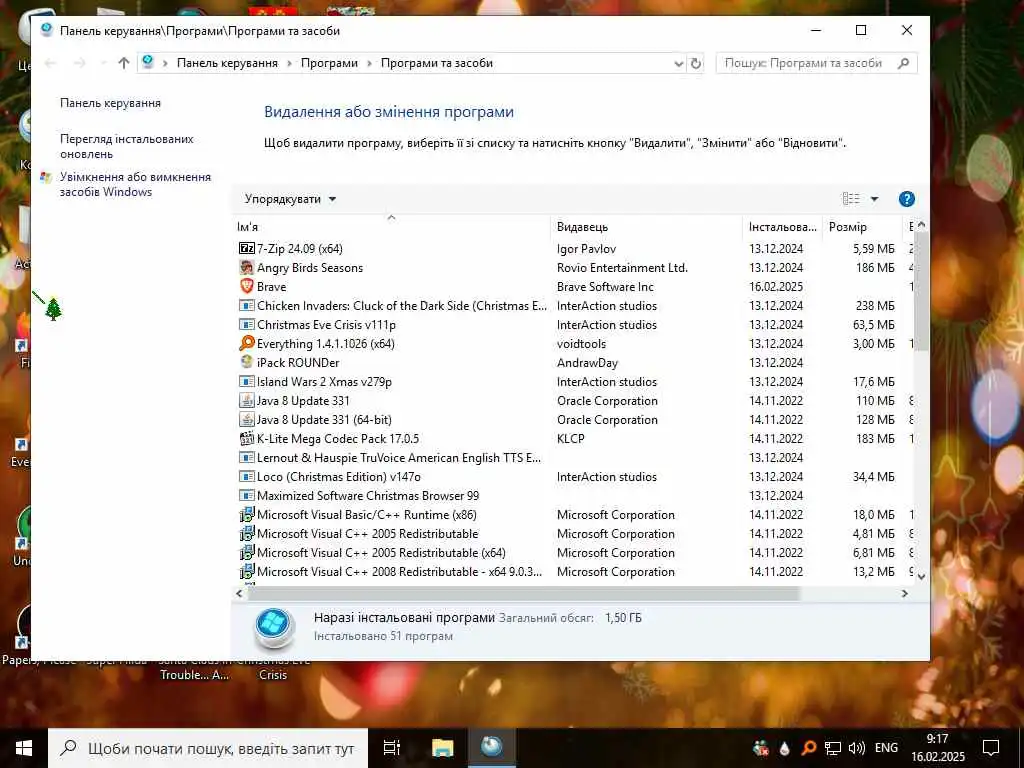Click the horizontal scroll right arrow

[904, 594]
